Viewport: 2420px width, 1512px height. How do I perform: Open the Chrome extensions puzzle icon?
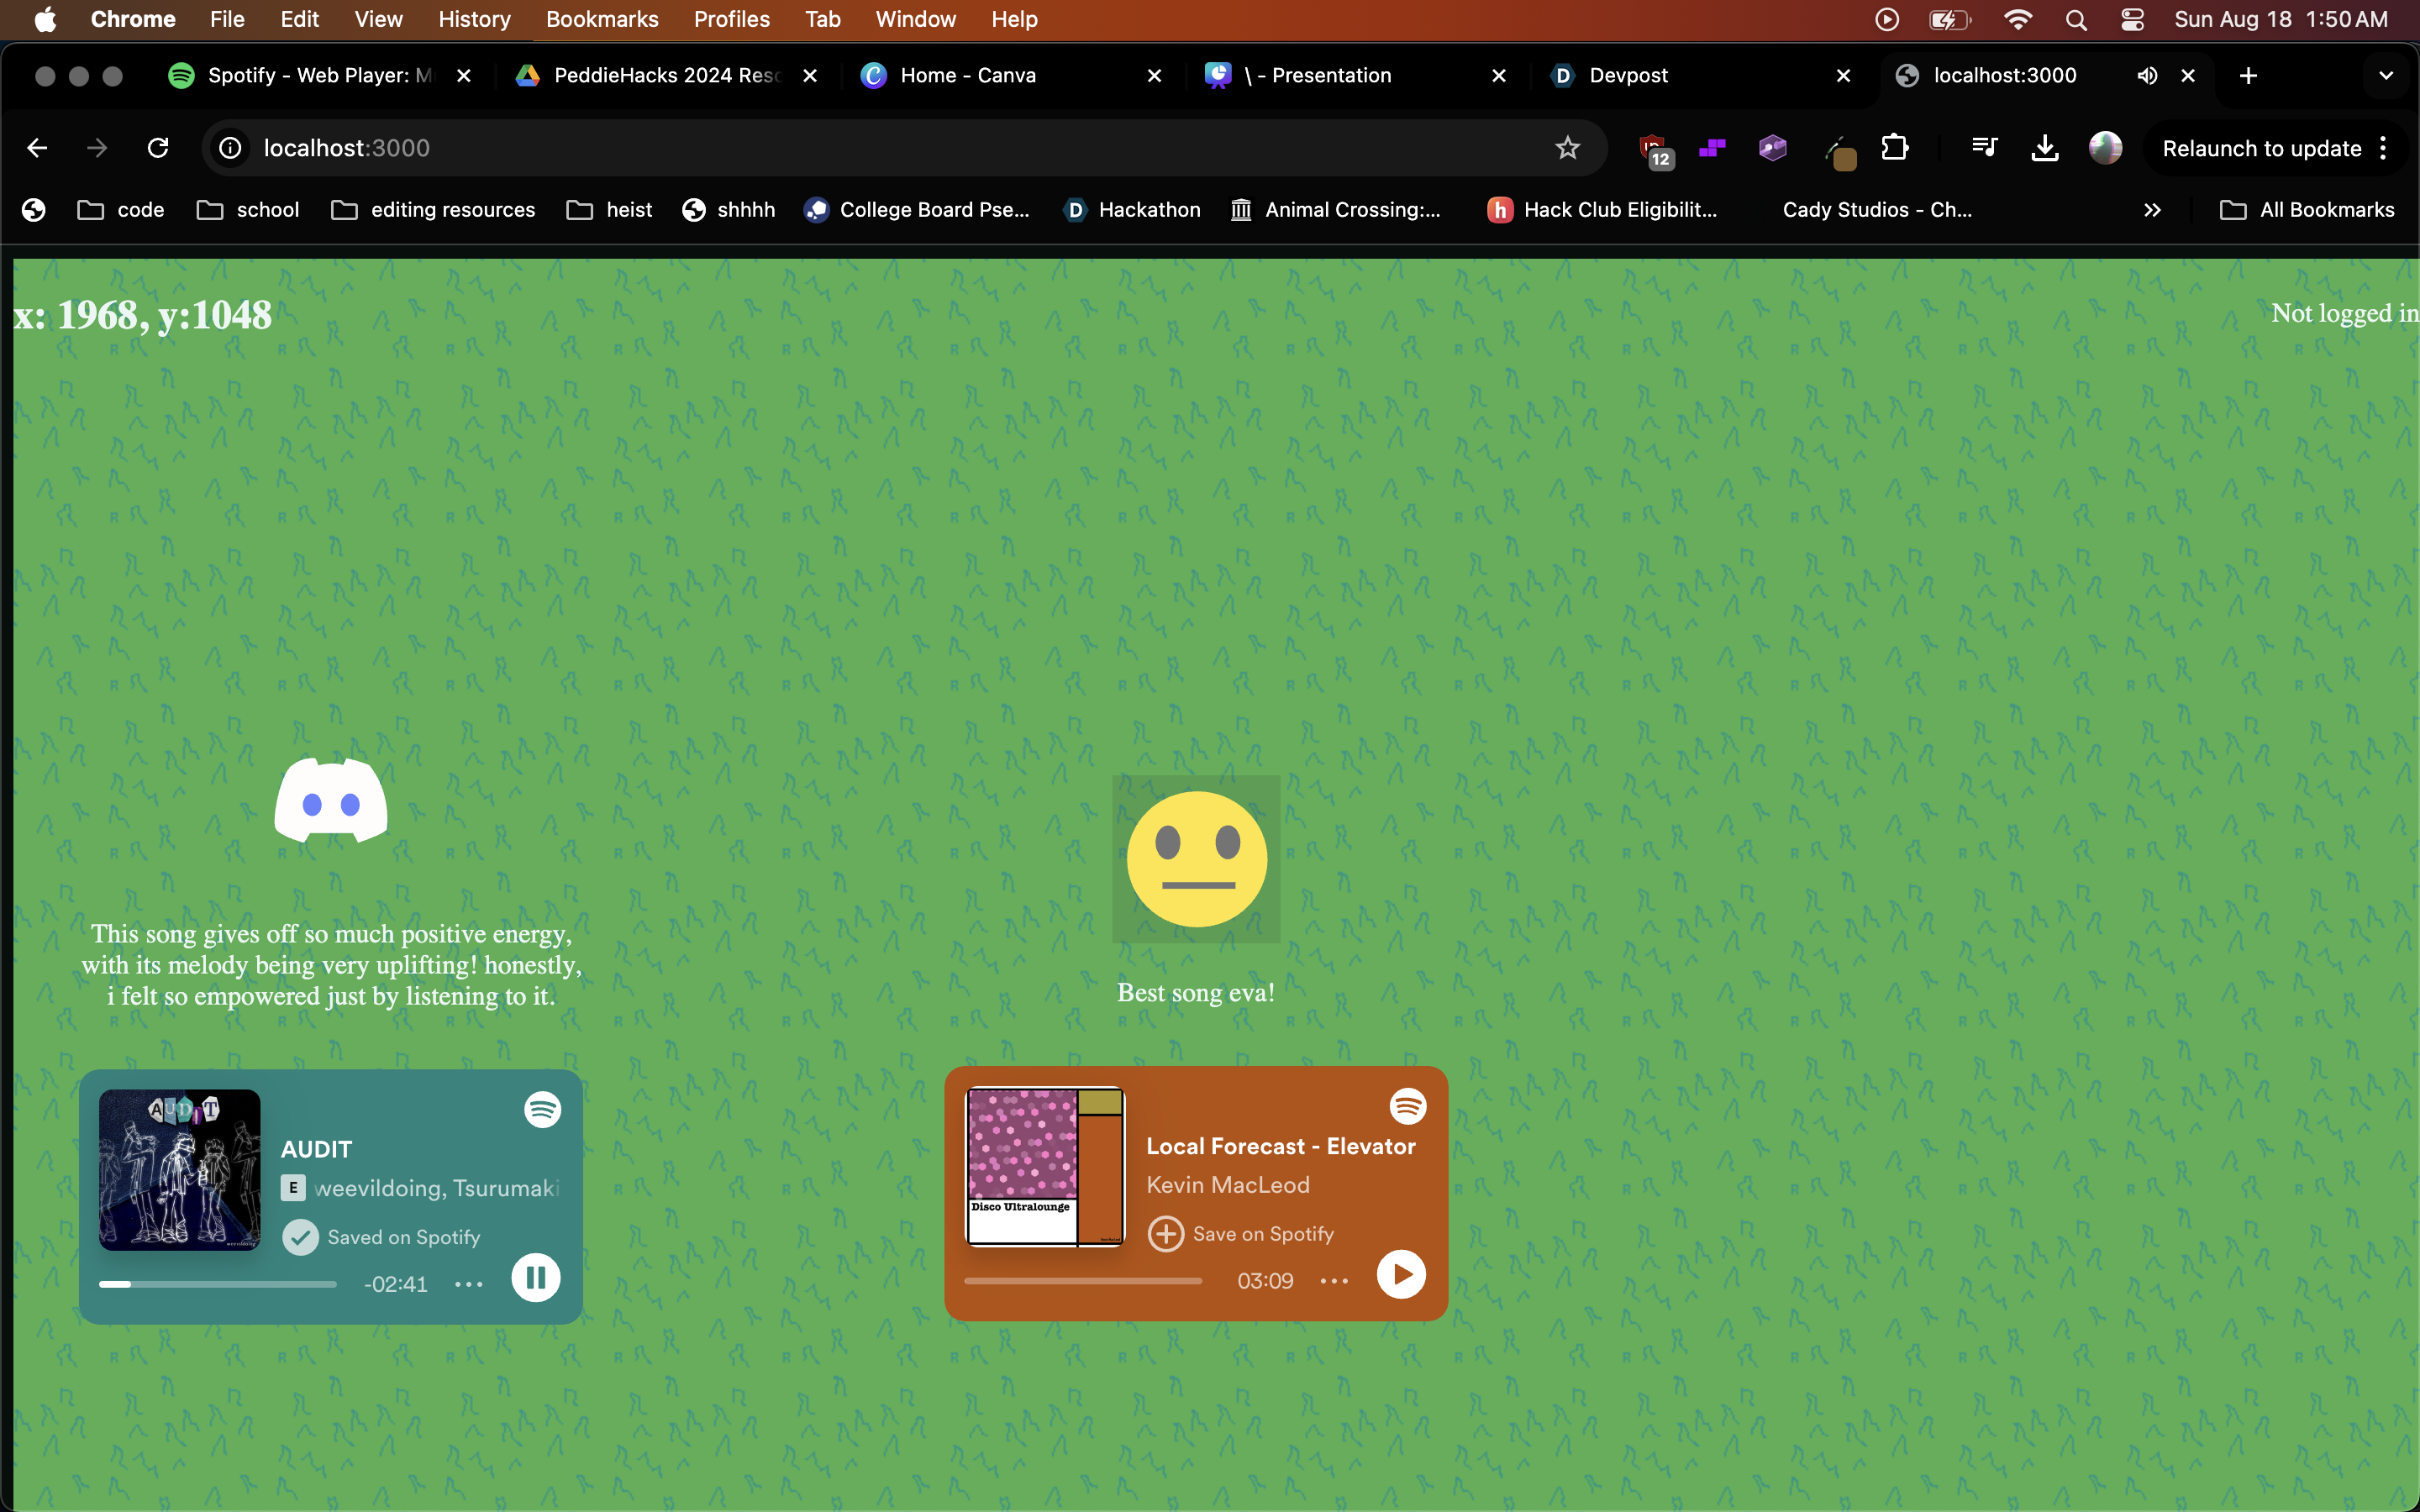click(1894, 148)
